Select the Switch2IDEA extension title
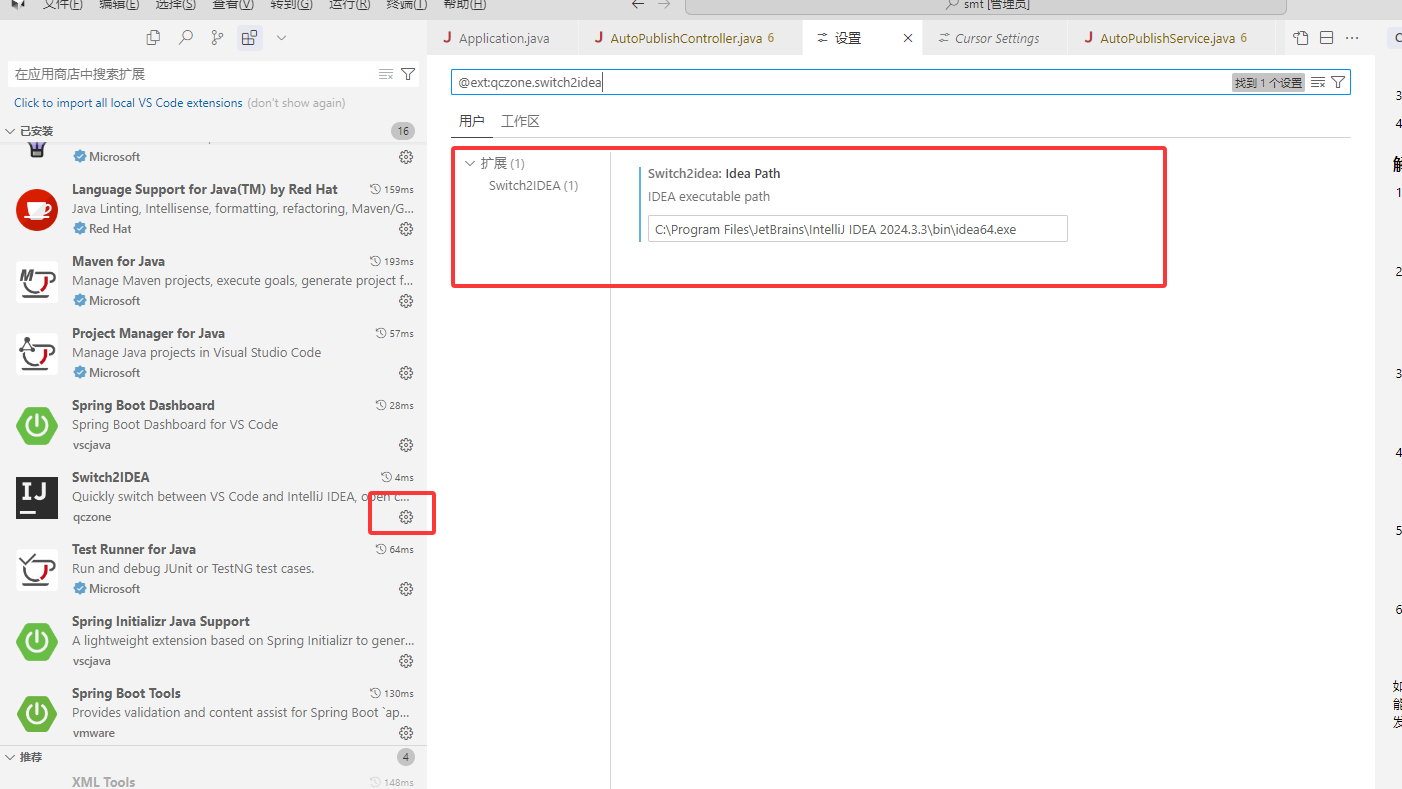 (x=111, y=477)
